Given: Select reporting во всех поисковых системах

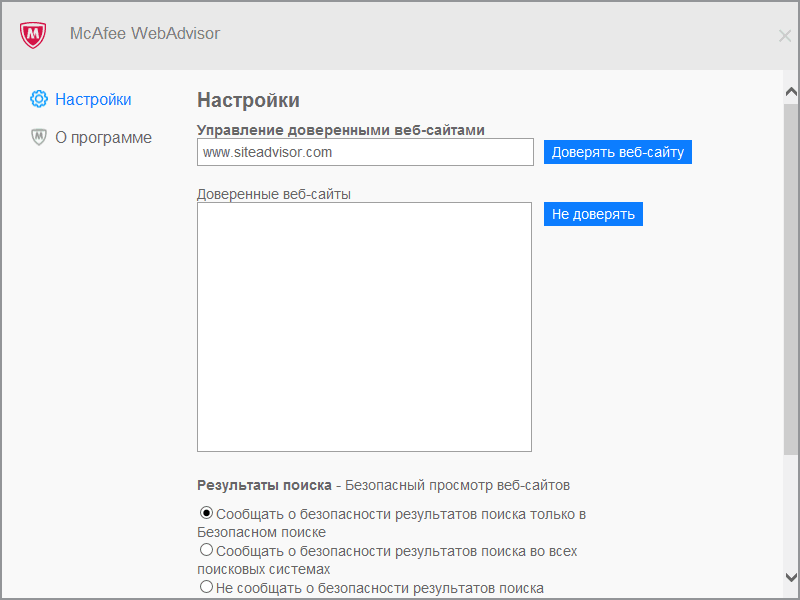Looking at the screenshot, I should [206, 549].
